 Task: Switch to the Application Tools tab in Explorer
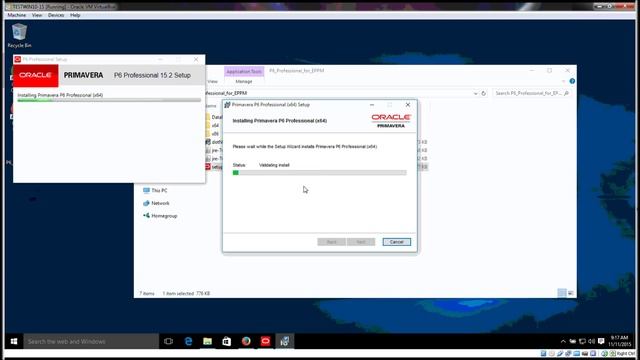click(x=244, y=71)
